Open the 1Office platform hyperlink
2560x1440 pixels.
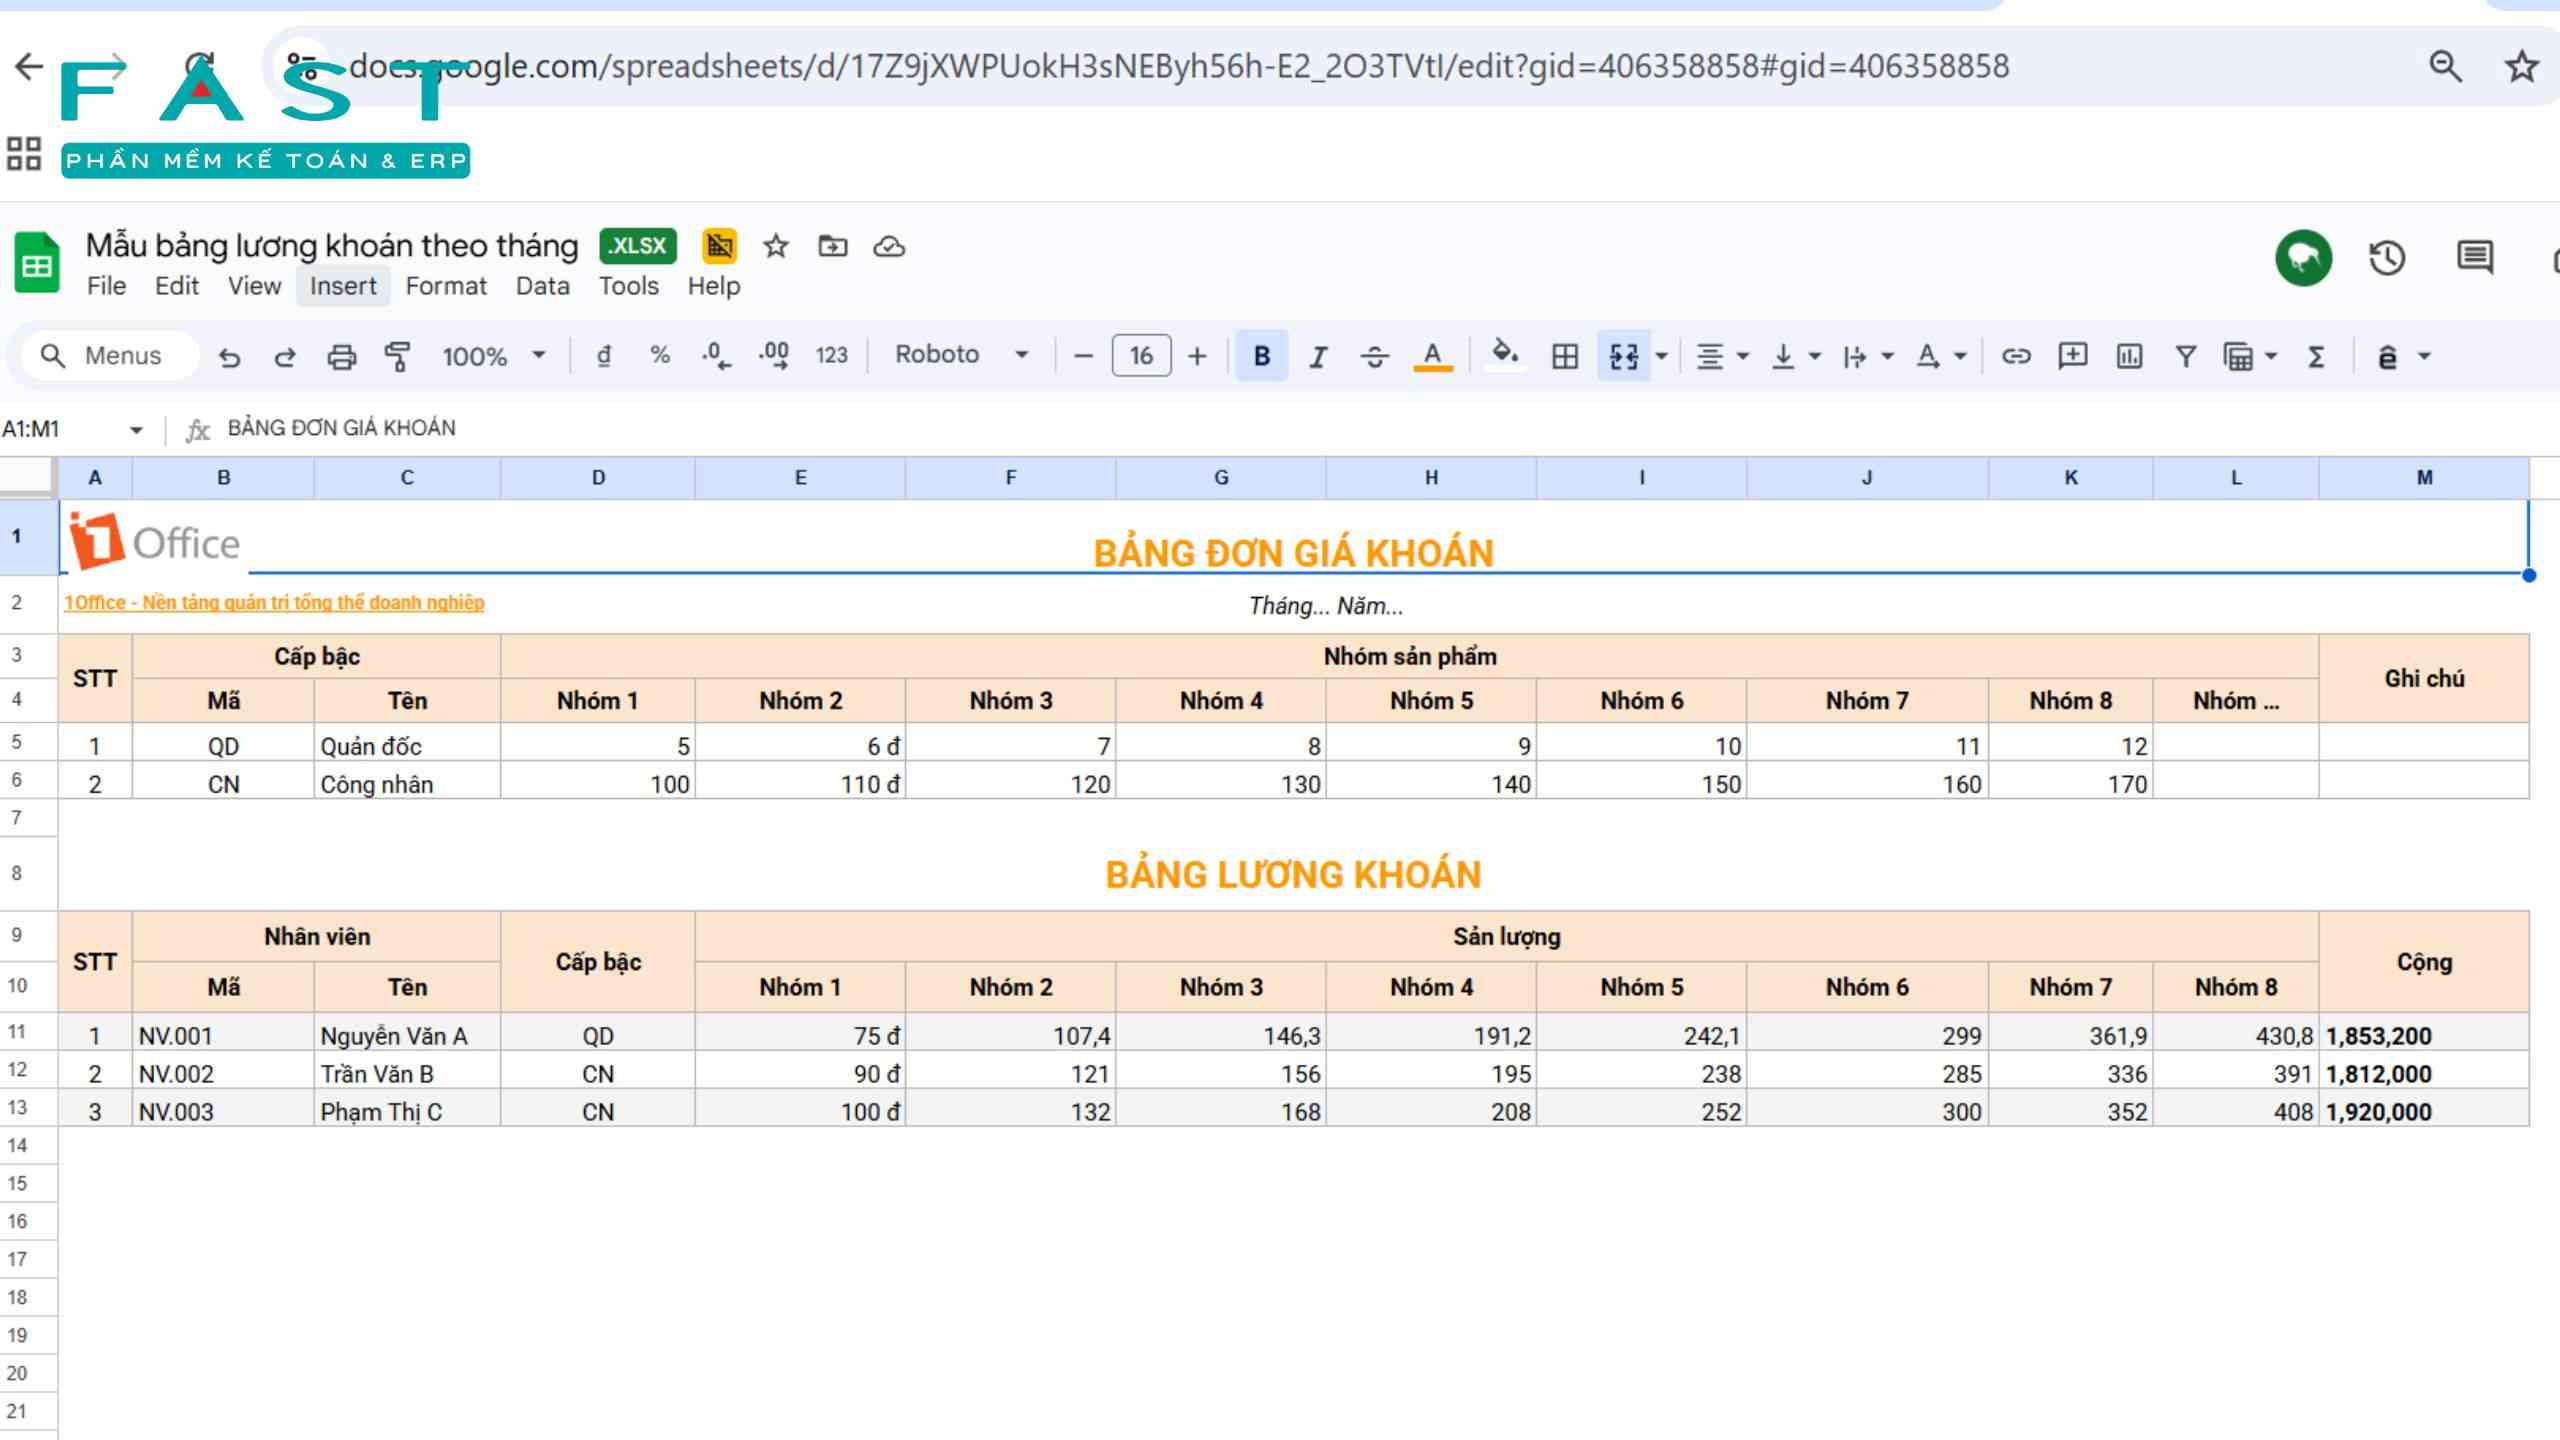(274, 603)
